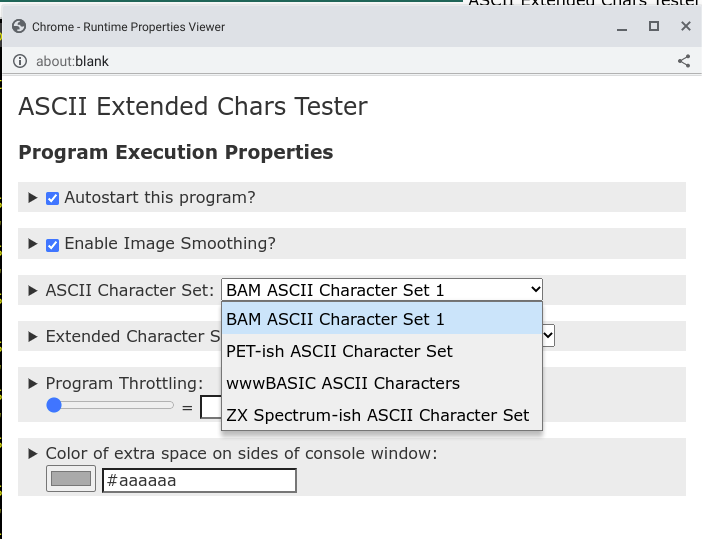Expand the Autostart this program details triangle
Image resolution: width=702 pixels, height=539 pixels.
pos(32,197)
